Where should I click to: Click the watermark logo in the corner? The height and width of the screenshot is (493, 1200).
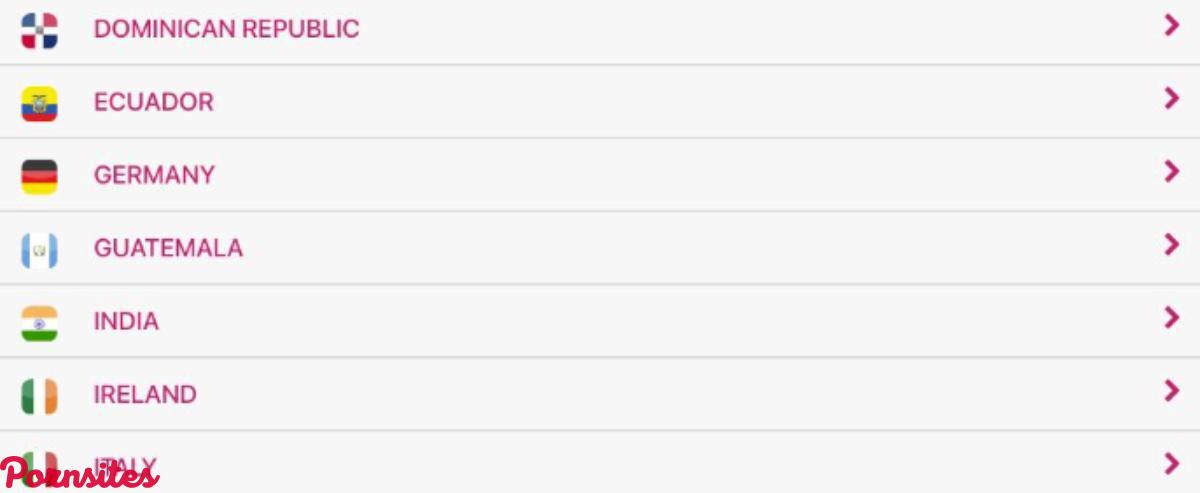[x=80, y=474]
